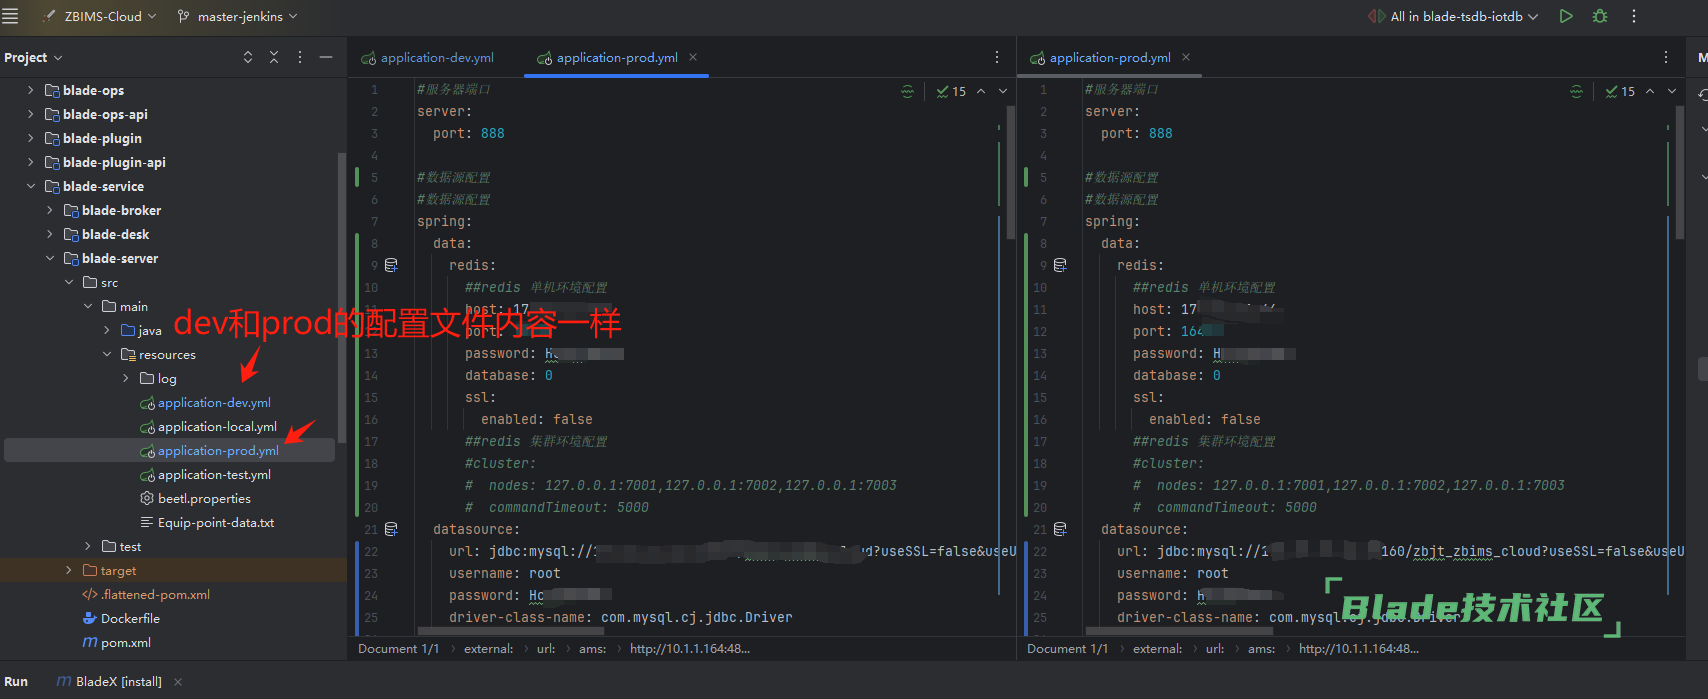Screen dimensions: 1708x699
Task: Expand the target folder
Action: 68,570
